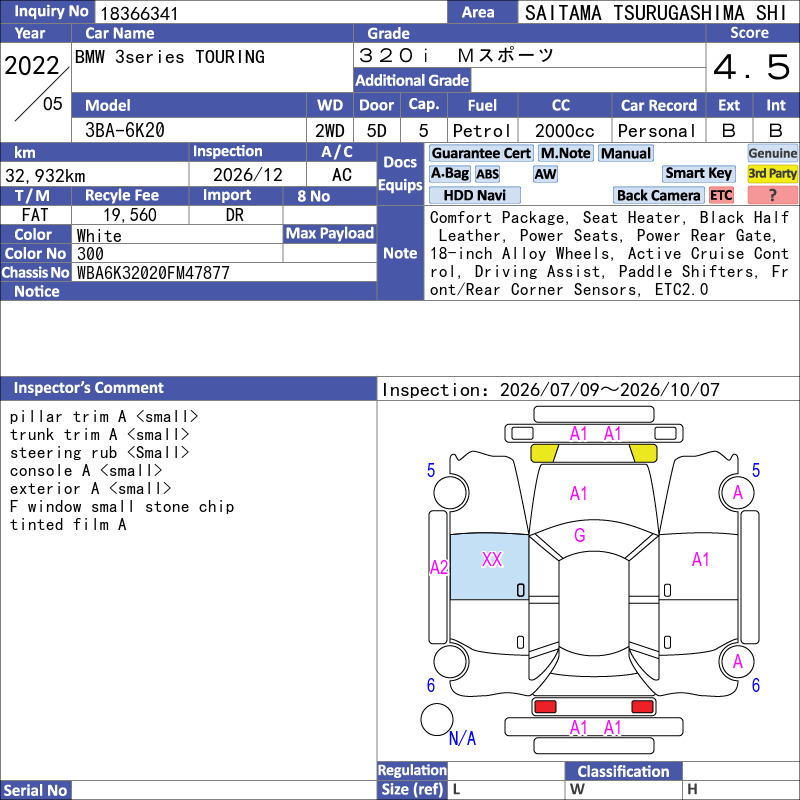Select inquiry number 18366341
Image resolution: width=800 pixels, height=800 pixels.
click(139, 13)
